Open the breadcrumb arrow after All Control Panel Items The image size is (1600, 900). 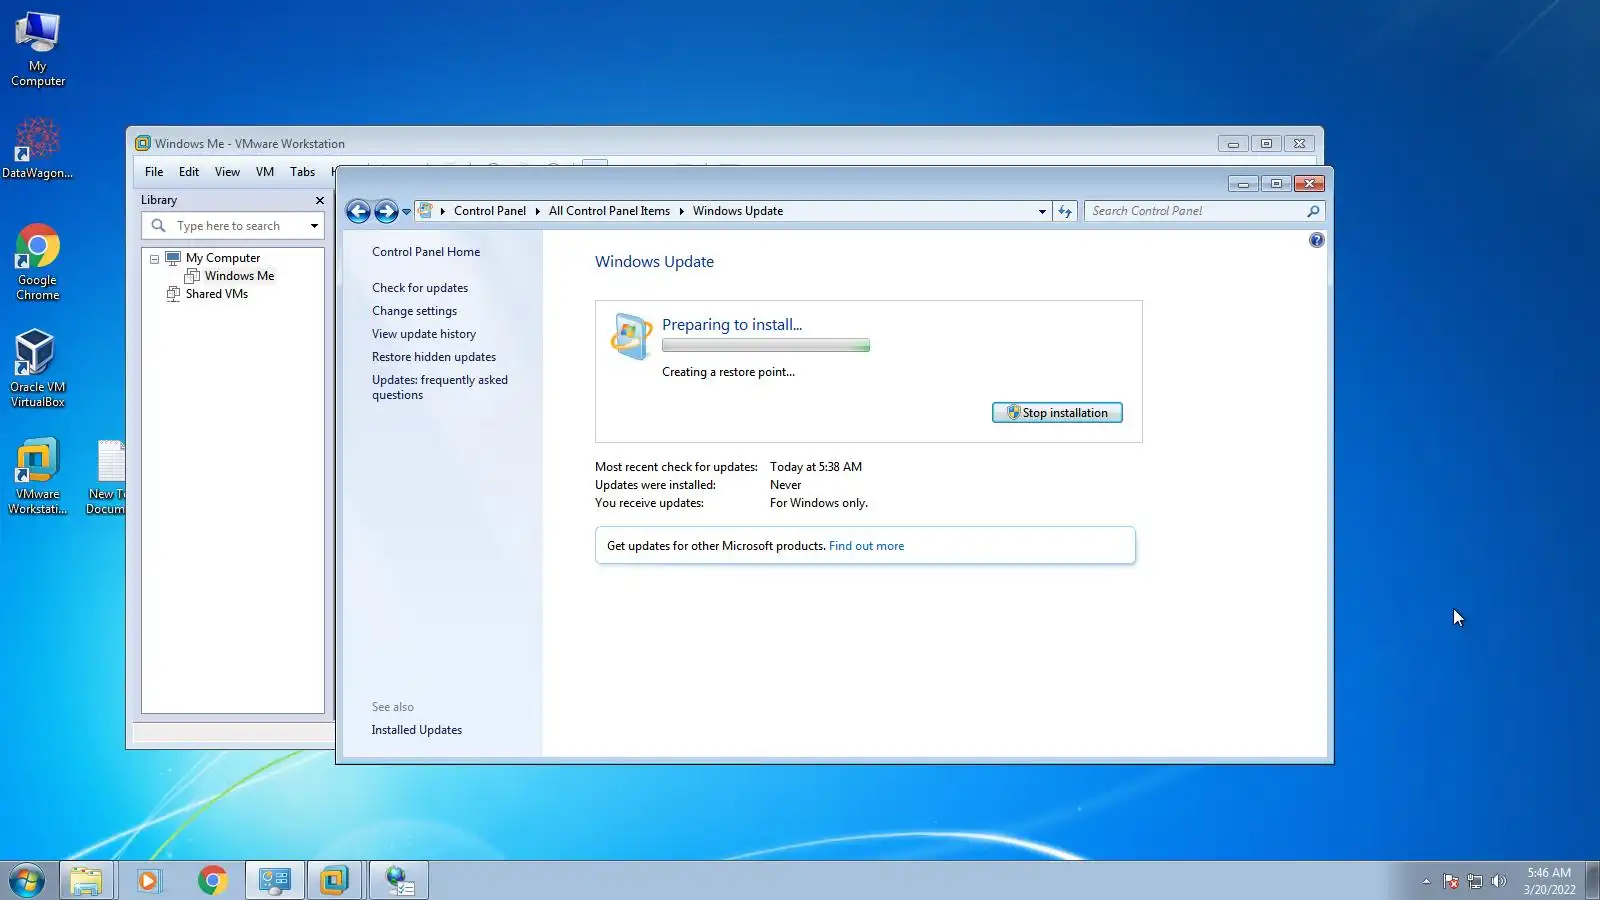tap(681, 211)
